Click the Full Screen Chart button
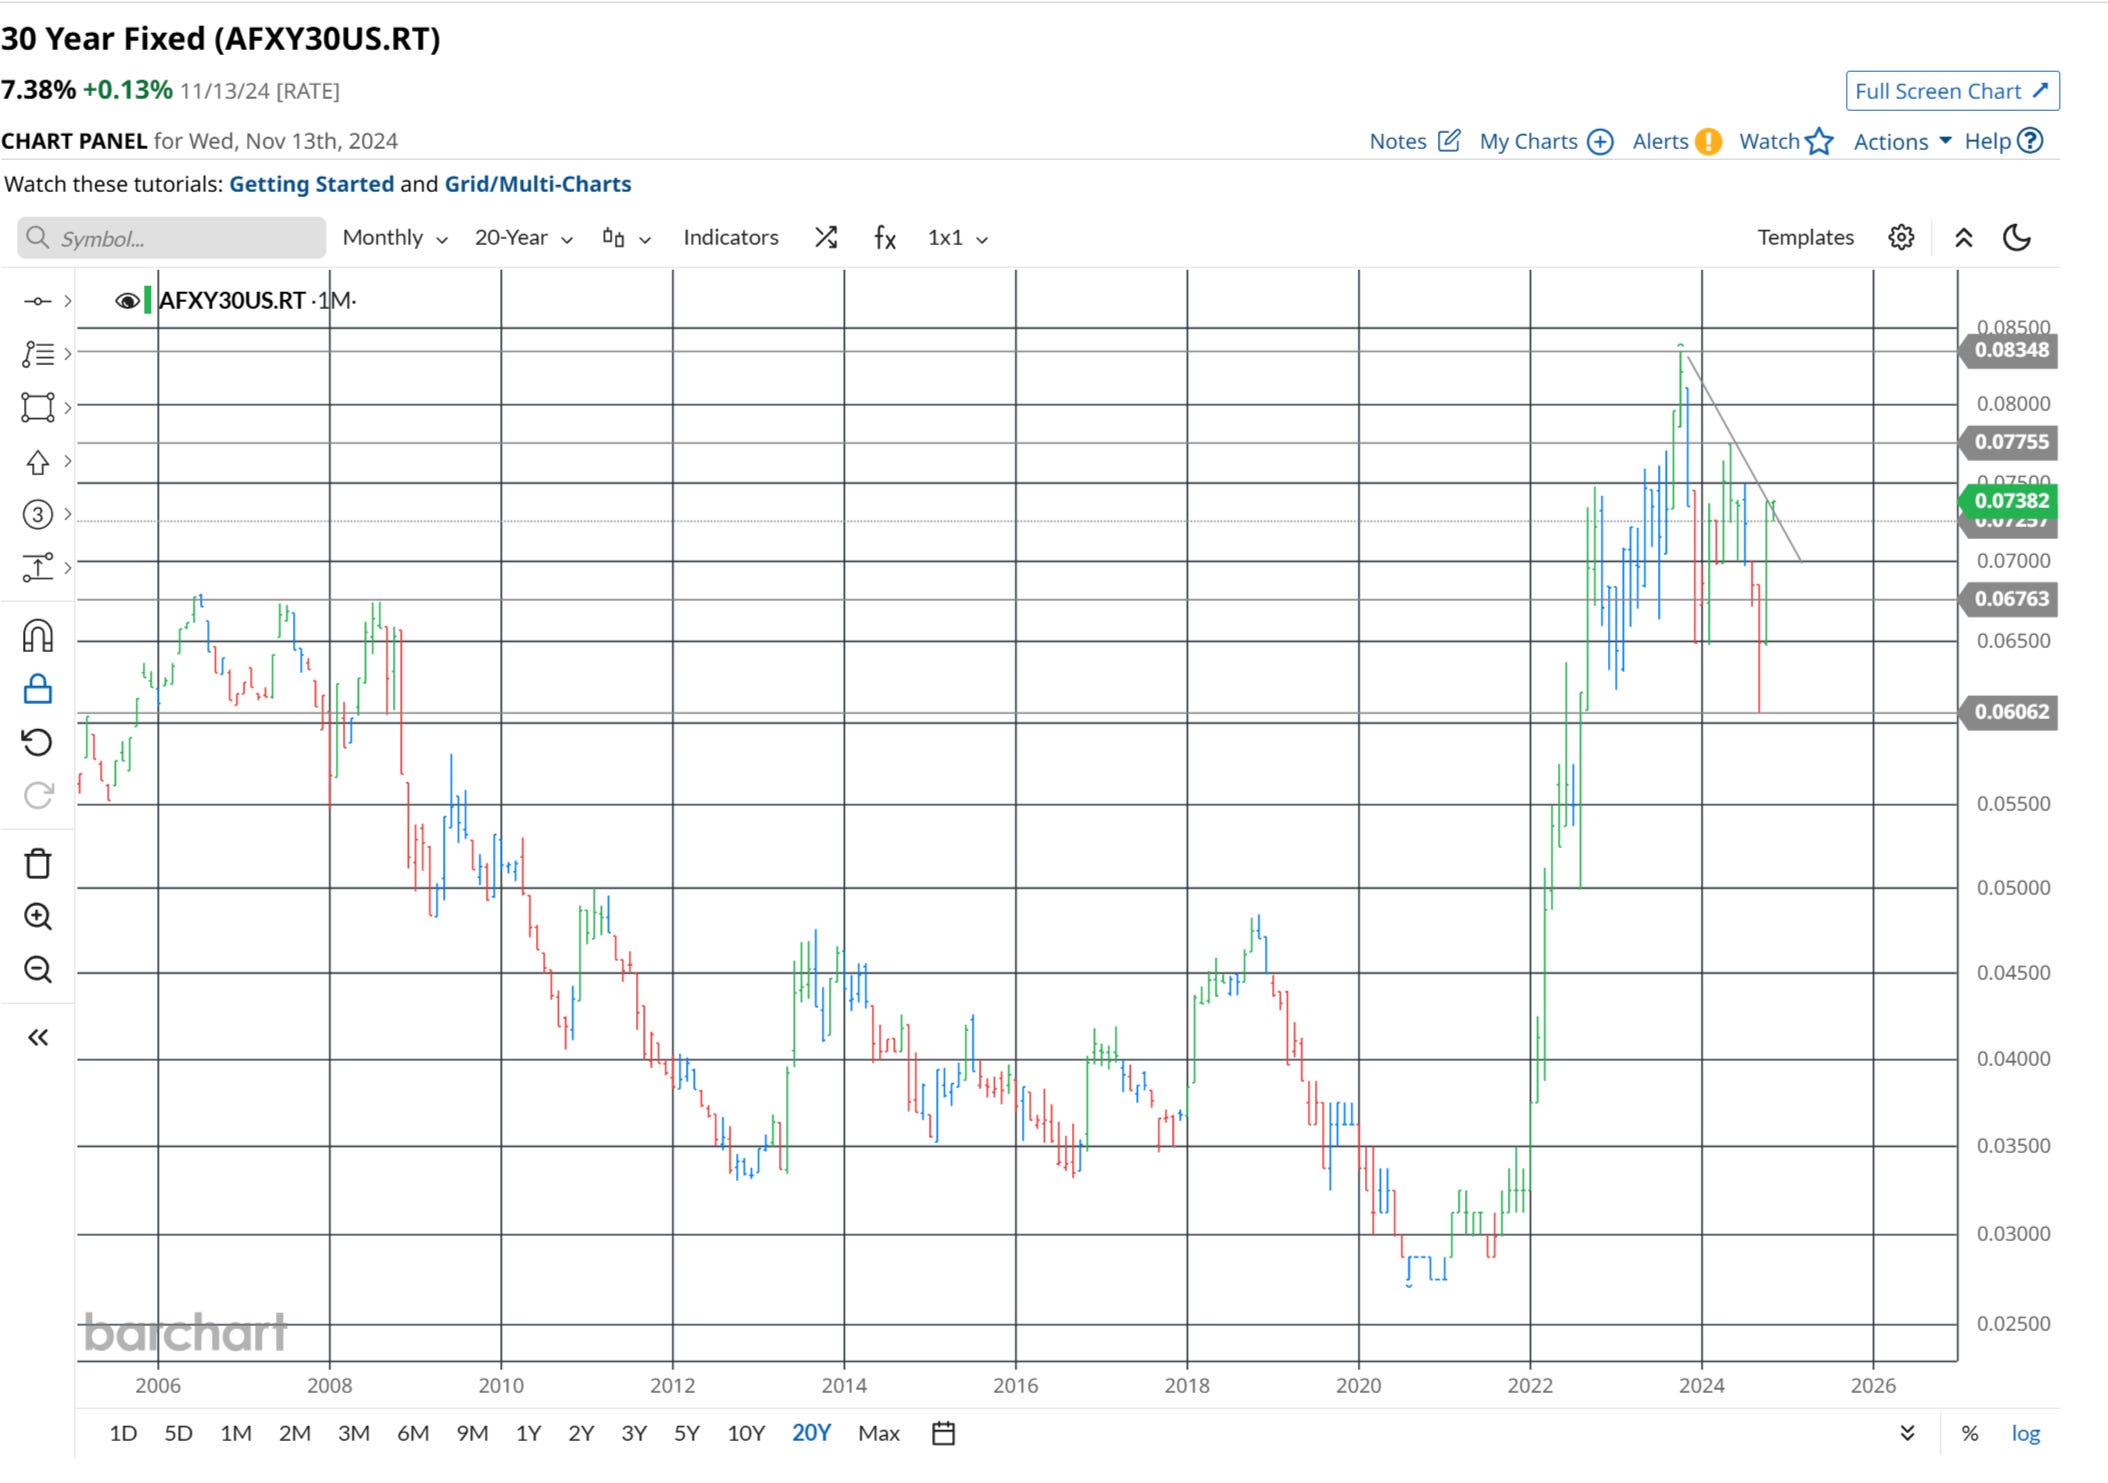This screenshot has width=2108, height=1483. (1951, 91)
